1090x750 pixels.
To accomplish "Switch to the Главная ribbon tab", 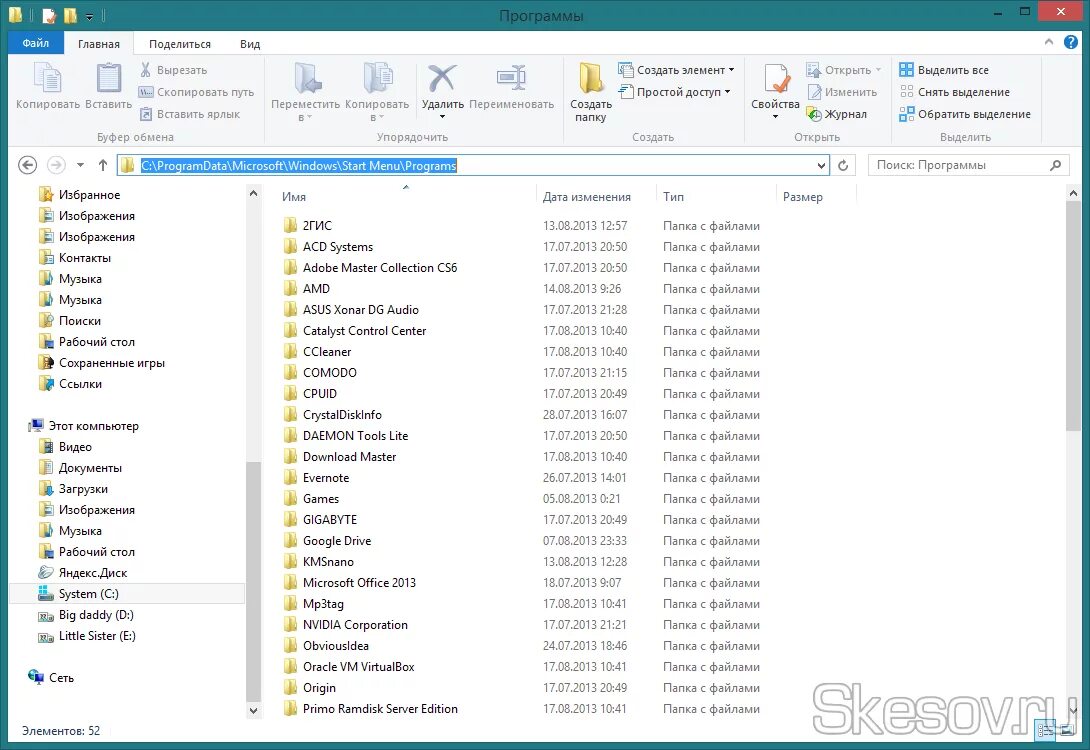I will tap(99, 44).
